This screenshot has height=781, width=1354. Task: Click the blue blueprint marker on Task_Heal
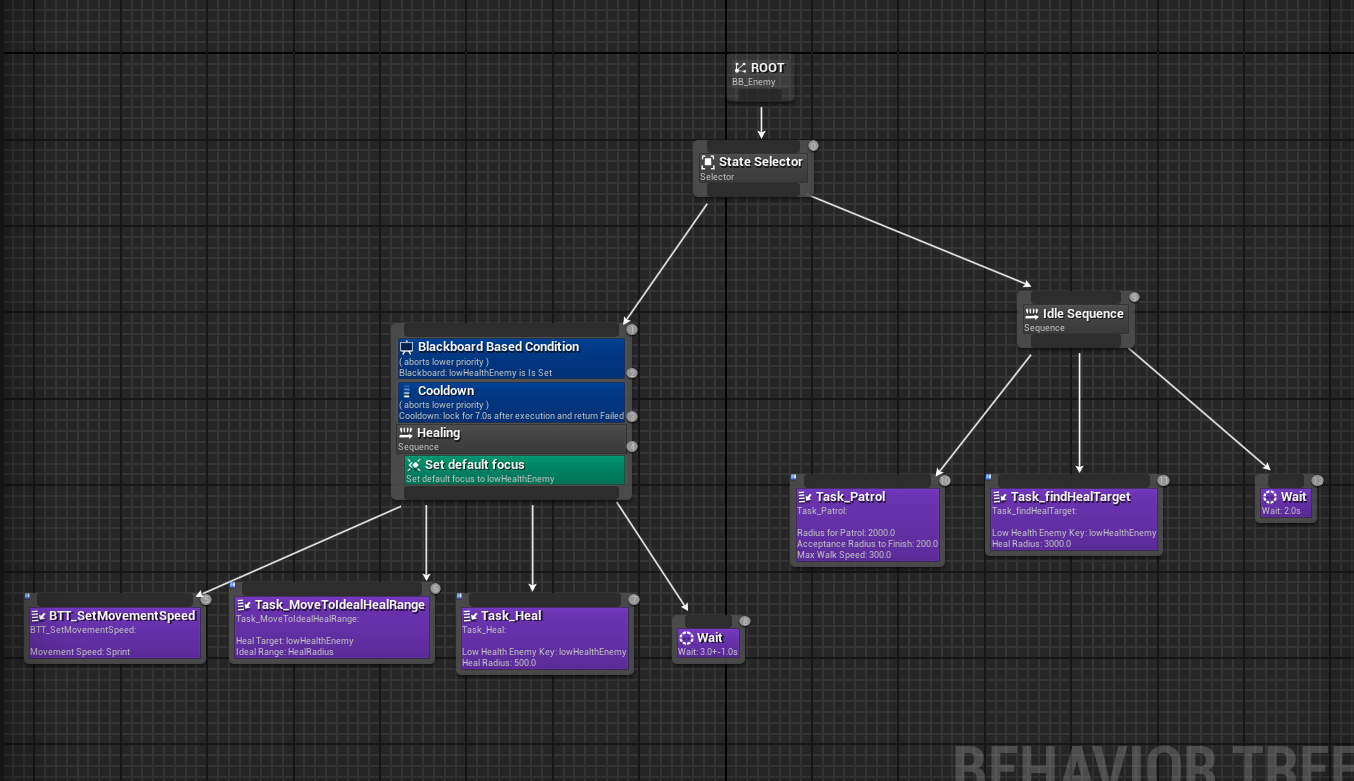[x=460, y=597]
